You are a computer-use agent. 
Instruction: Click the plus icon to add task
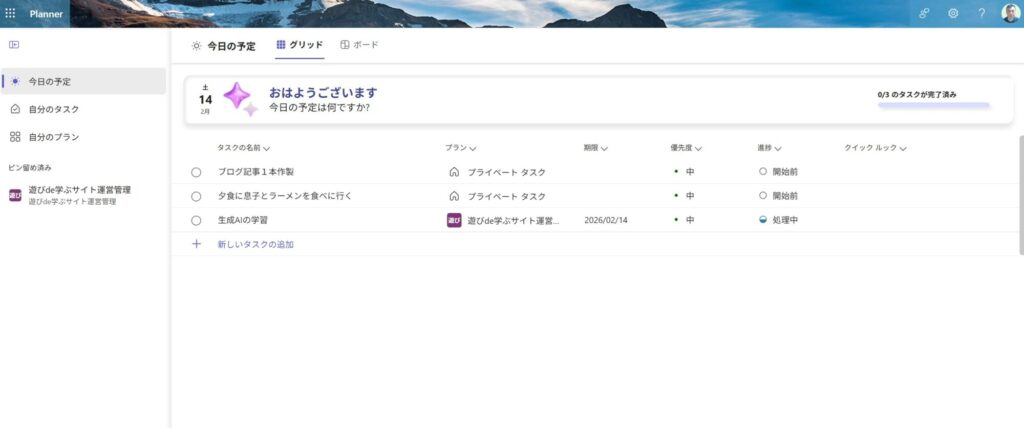coord(196,244)
